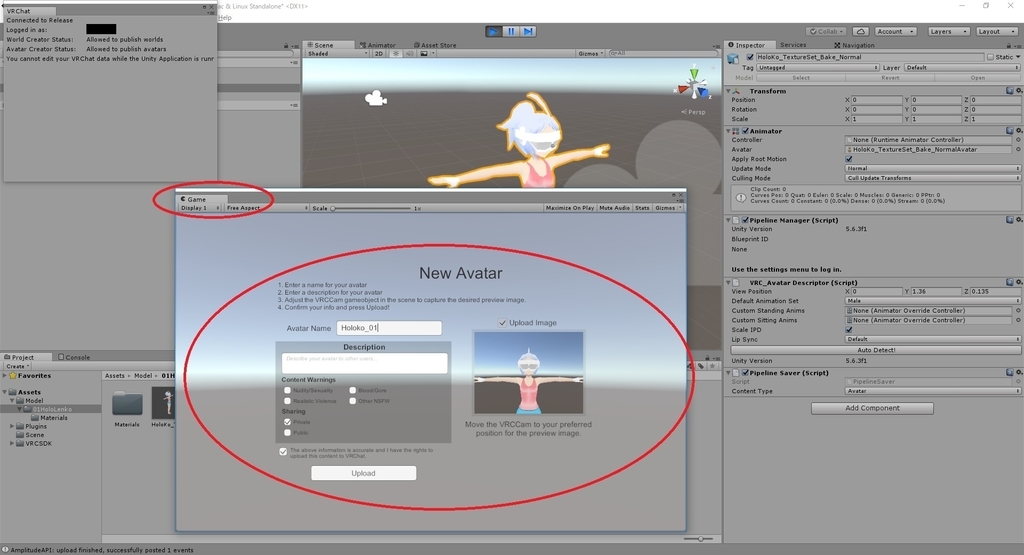
Task: Click the Animator component gear settings icon
Action: [1019, 131]
